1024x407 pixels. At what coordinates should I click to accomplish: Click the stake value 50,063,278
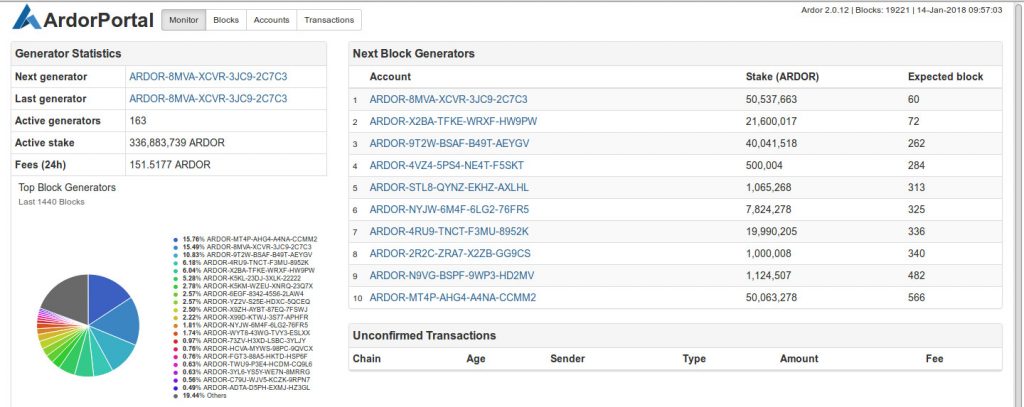pyautogui.click(x=771, y=297)
